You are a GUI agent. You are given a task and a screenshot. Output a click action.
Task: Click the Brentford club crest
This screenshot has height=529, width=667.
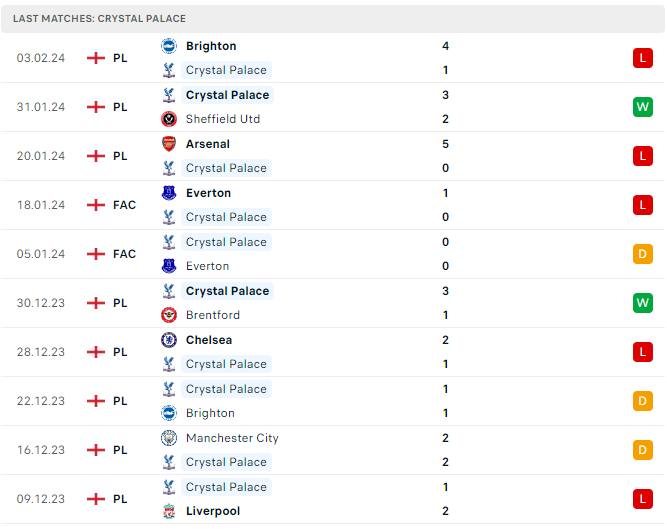(169, 315)
